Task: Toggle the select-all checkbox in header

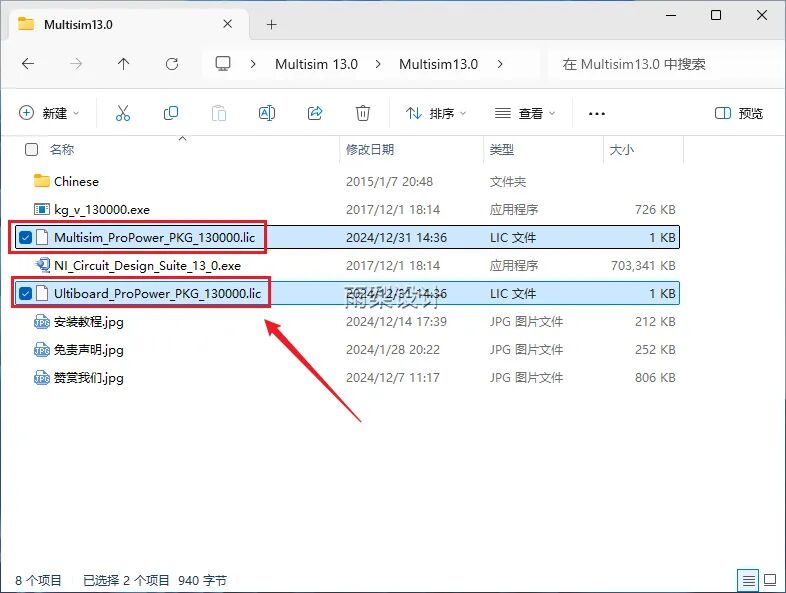Action: tap(31, 149)
